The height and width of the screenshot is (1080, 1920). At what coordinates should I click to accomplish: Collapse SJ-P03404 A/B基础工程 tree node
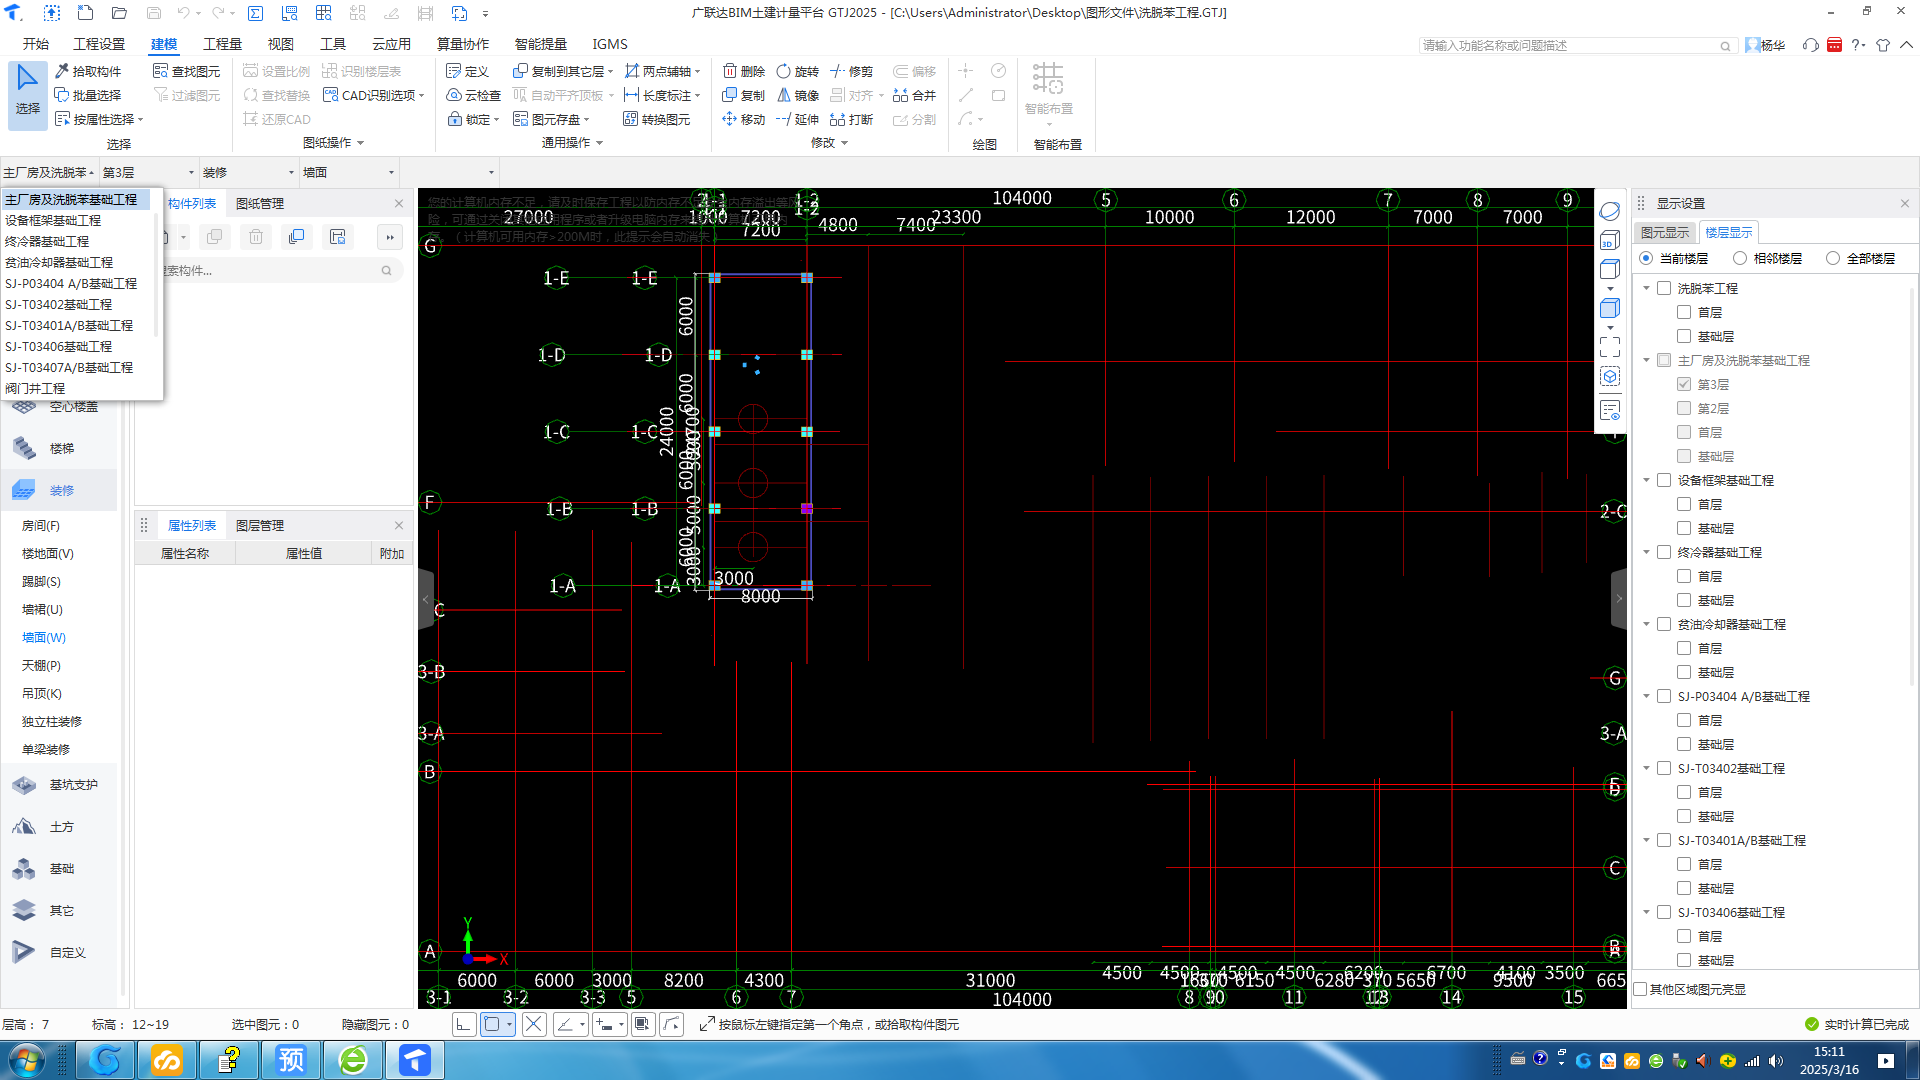pos(1646,696)
